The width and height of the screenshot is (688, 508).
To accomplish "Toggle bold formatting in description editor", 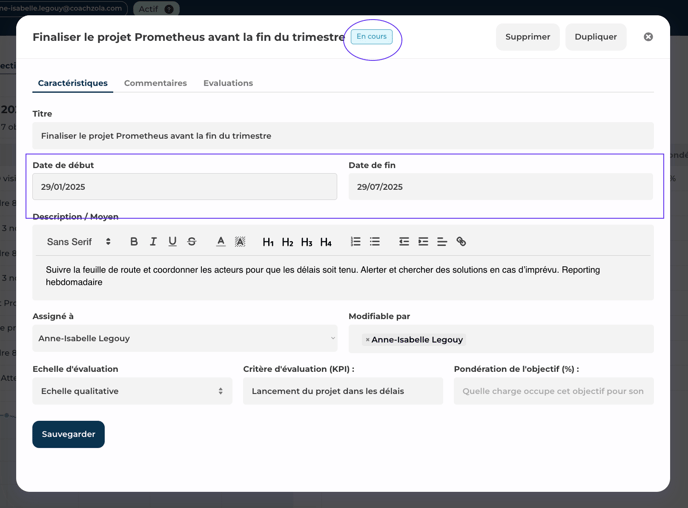I will pyautogui.click(x=134, y=242).
